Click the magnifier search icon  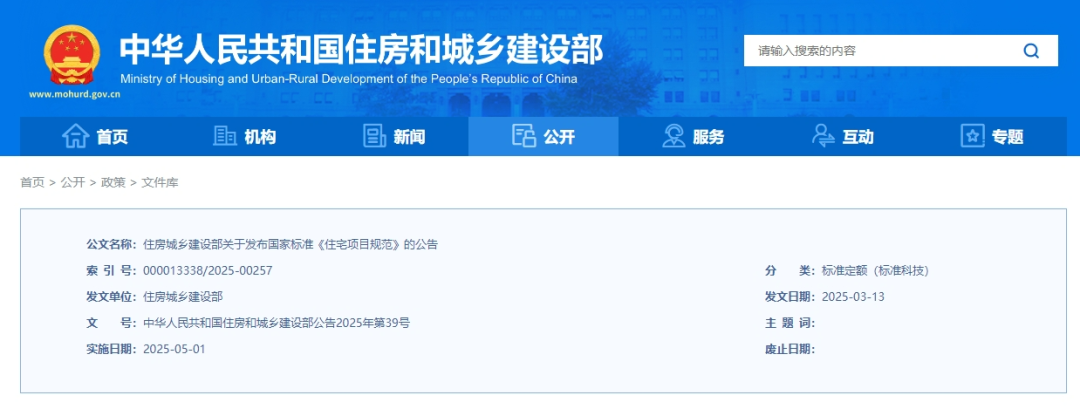1031,51
